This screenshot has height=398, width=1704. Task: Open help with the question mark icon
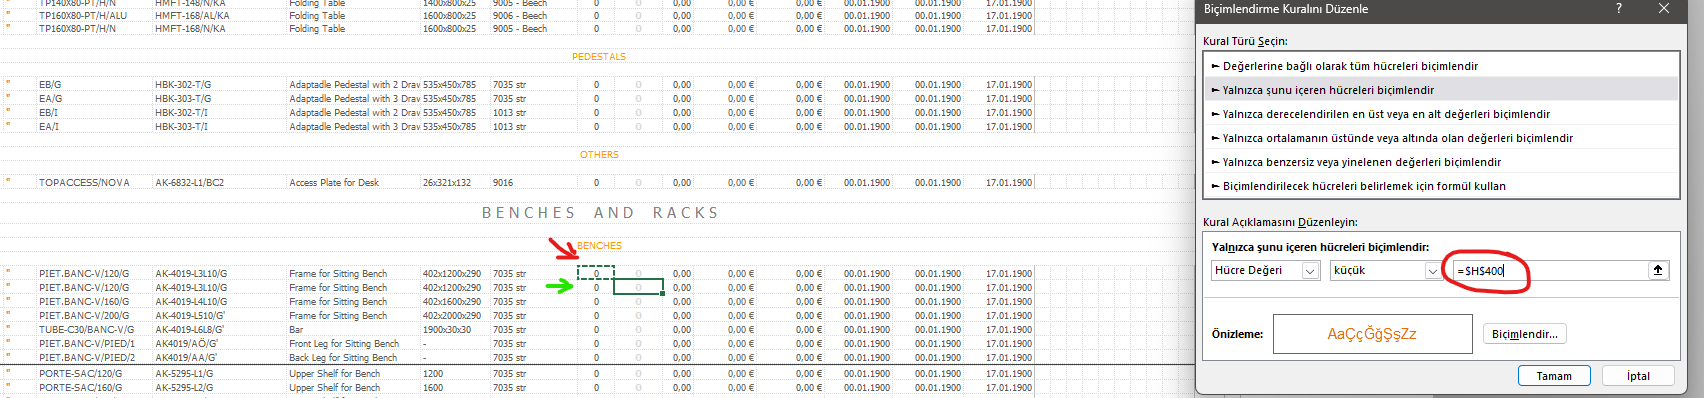pos(1619,9)
